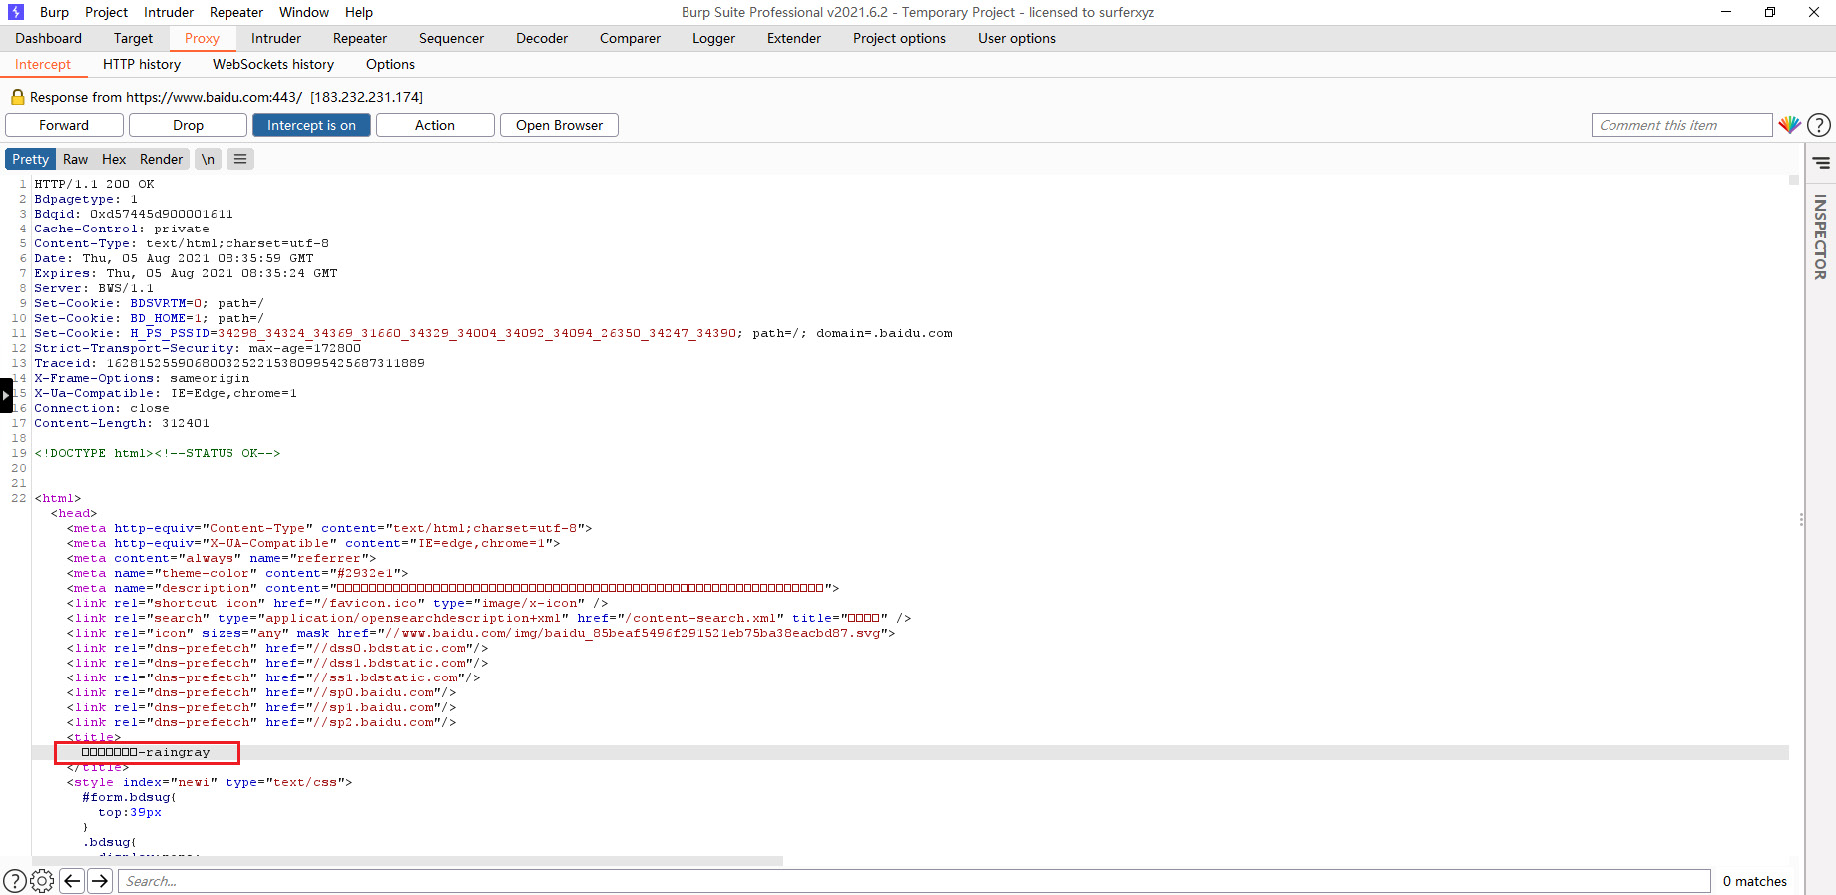Click the 'Cache-Control: private' header line
The height and width of the screenshot is (895, 1836).
click(x=122, y=229)
